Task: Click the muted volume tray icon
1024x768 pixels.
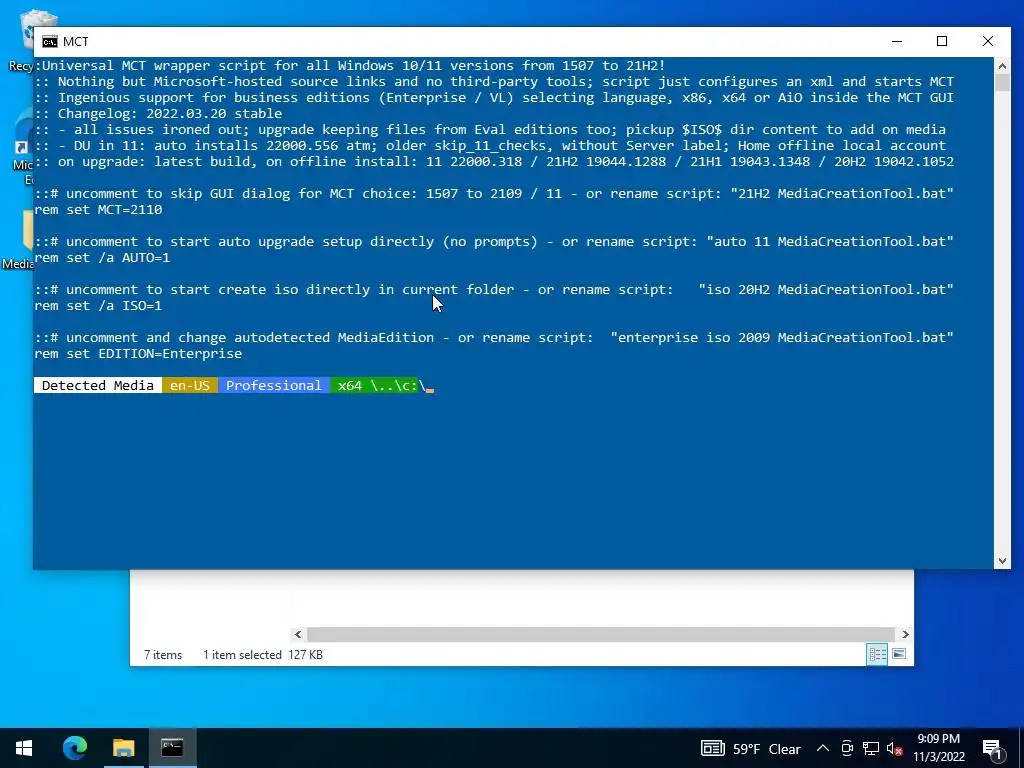Action: coord(894,748)
